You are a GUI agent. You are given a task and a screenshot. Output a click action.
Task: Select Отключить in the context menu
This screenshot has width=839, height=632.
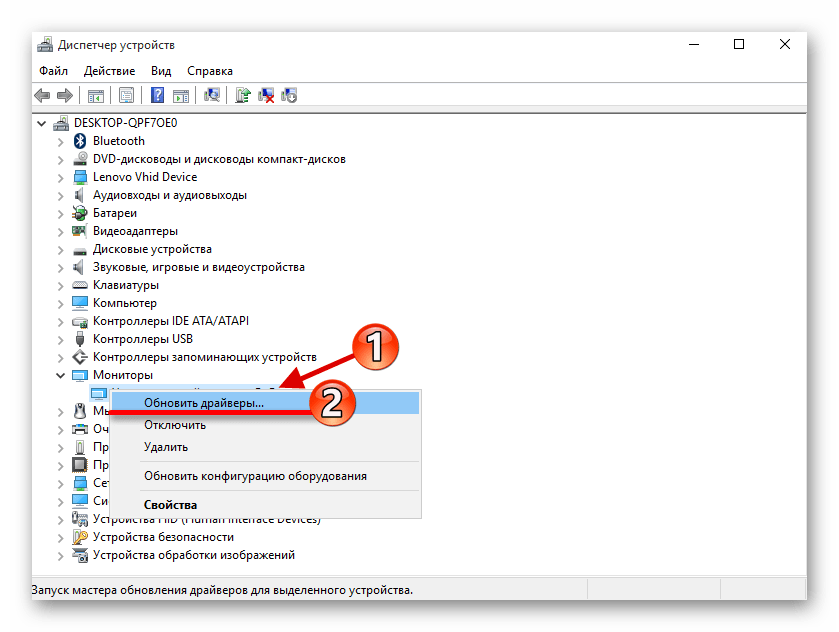click(175, 425)
